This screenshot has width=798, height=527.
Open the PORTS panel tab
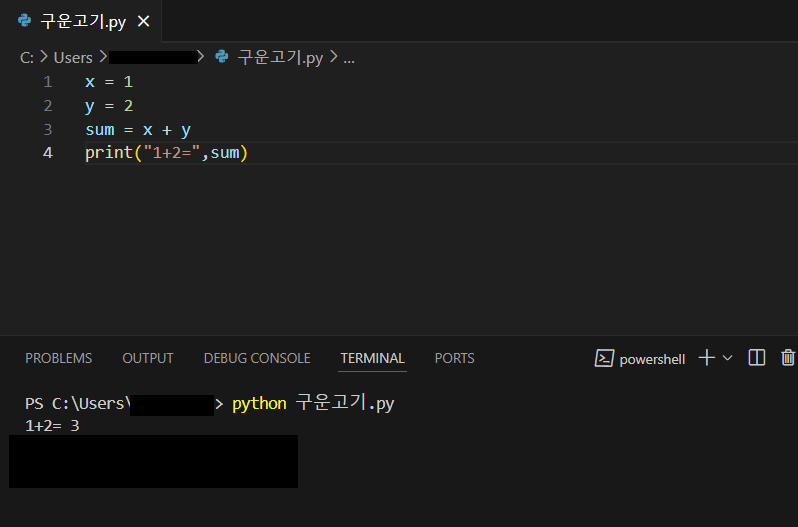[x=454, y=358]
